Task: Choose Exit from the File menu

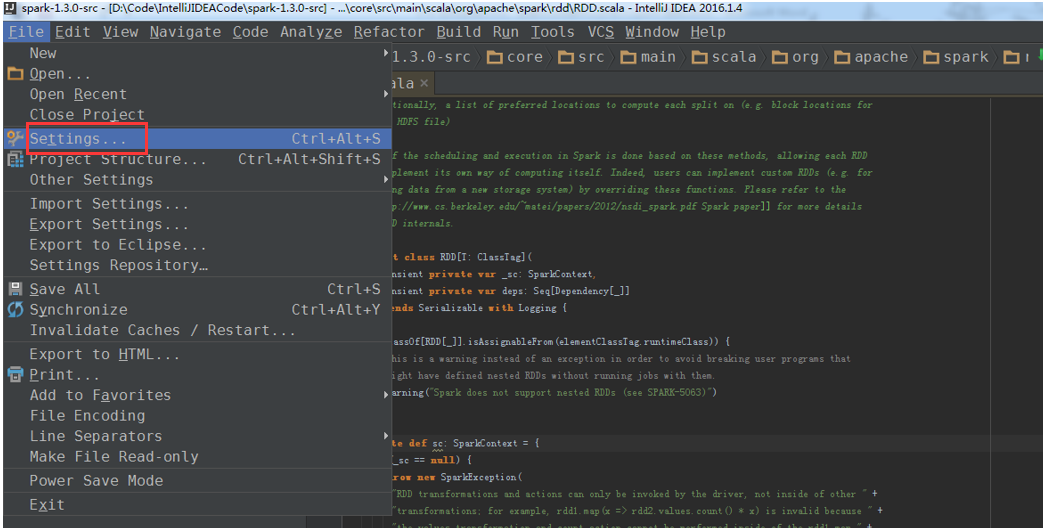Action: (x=198, y=505)
